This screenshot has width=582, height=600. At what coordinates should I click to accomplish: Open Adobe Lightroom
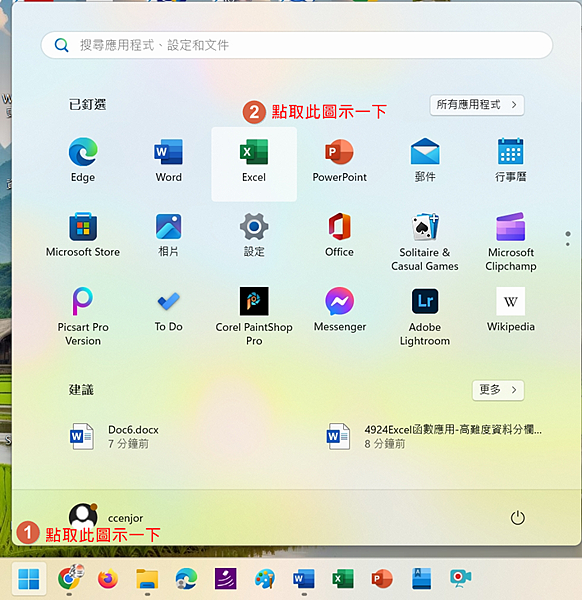(425, 316)
